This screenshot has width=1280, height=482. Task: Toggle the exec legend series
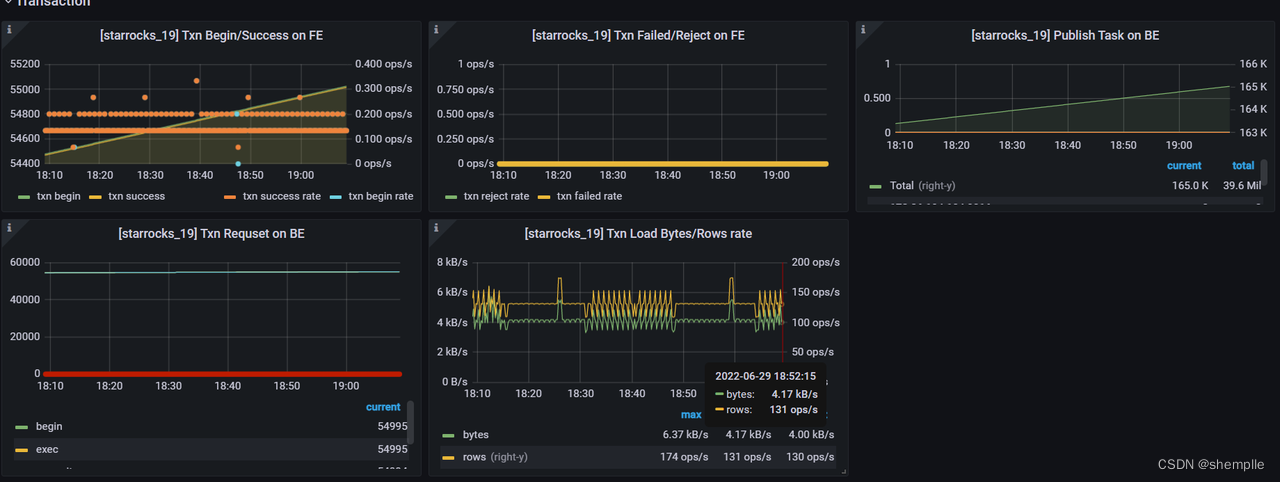click(47, 449)
